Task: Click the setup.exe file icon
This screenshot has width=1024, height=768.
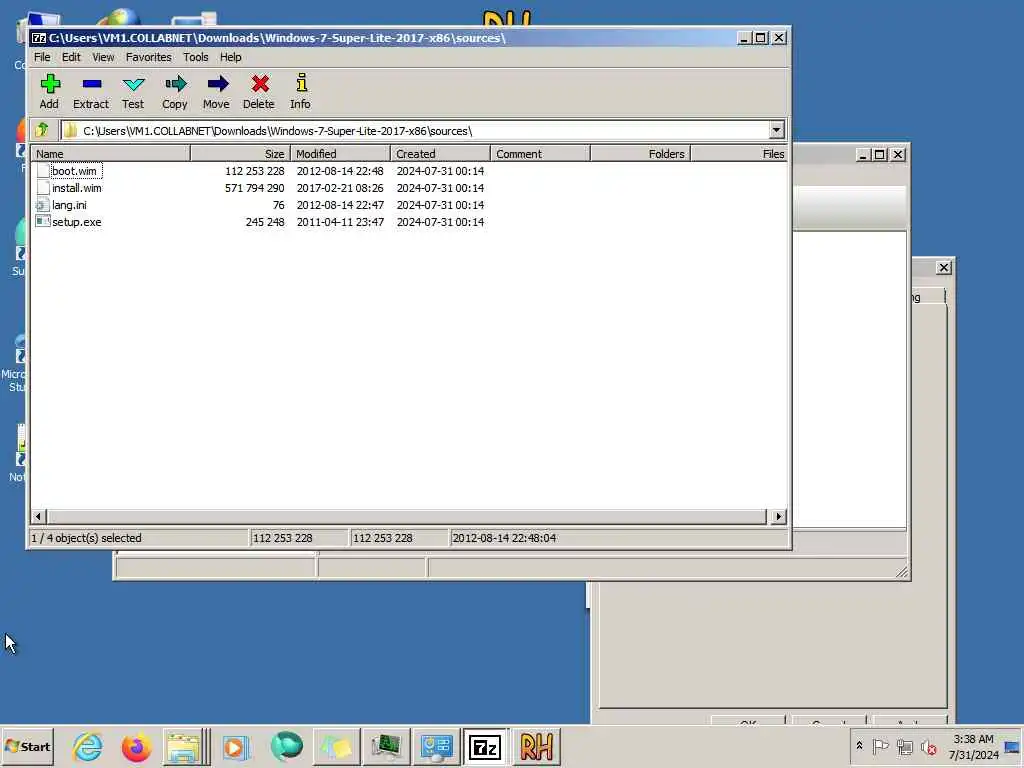Action: coord(43,222)
